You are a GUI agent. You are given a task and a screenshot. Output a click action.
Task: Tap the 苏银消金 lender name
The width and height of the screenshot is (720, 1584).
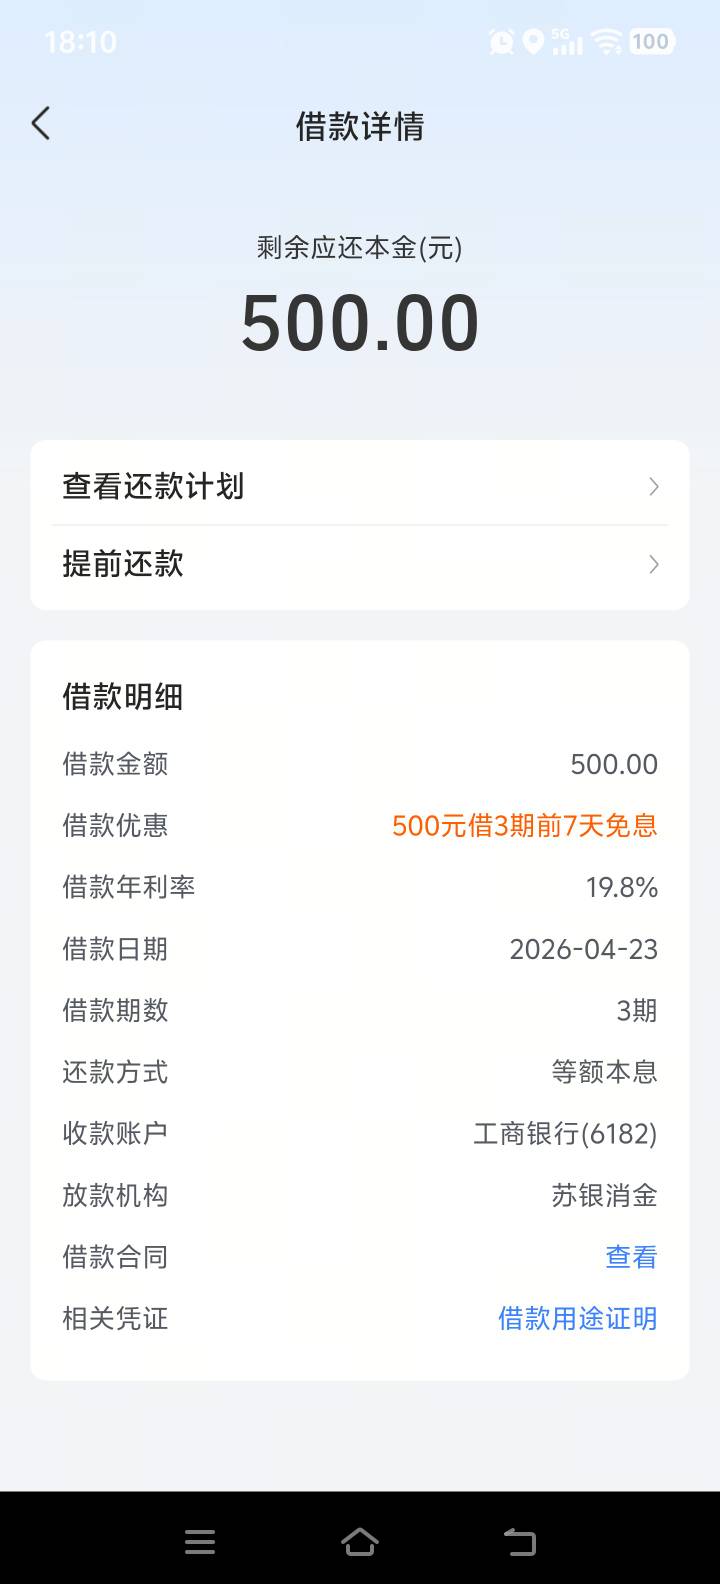tap(604, 1196)
